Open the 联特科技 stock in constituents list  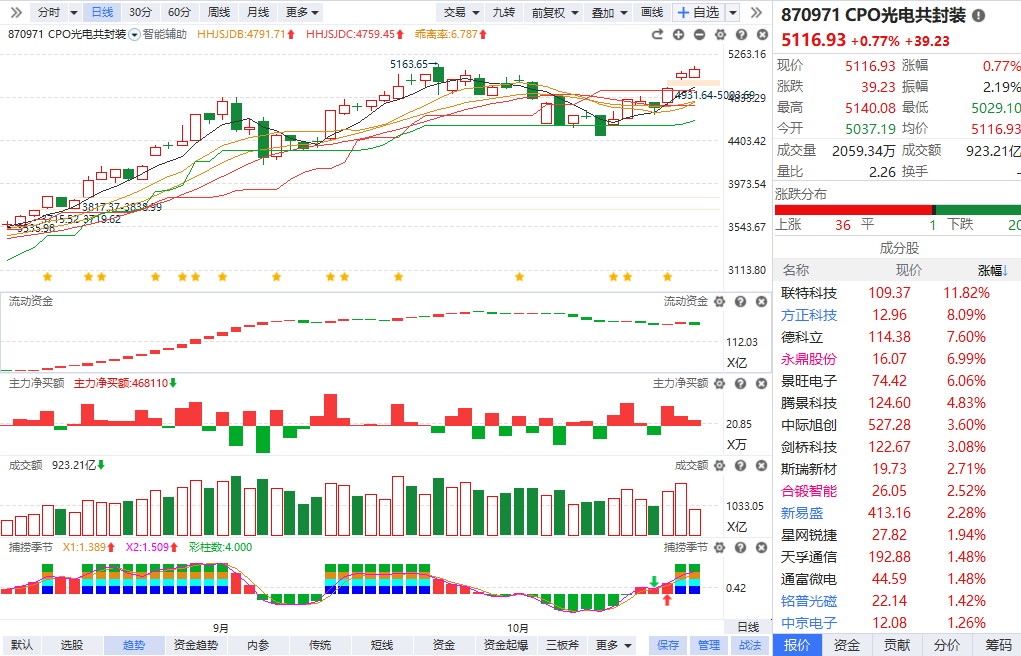pos(809,293)
